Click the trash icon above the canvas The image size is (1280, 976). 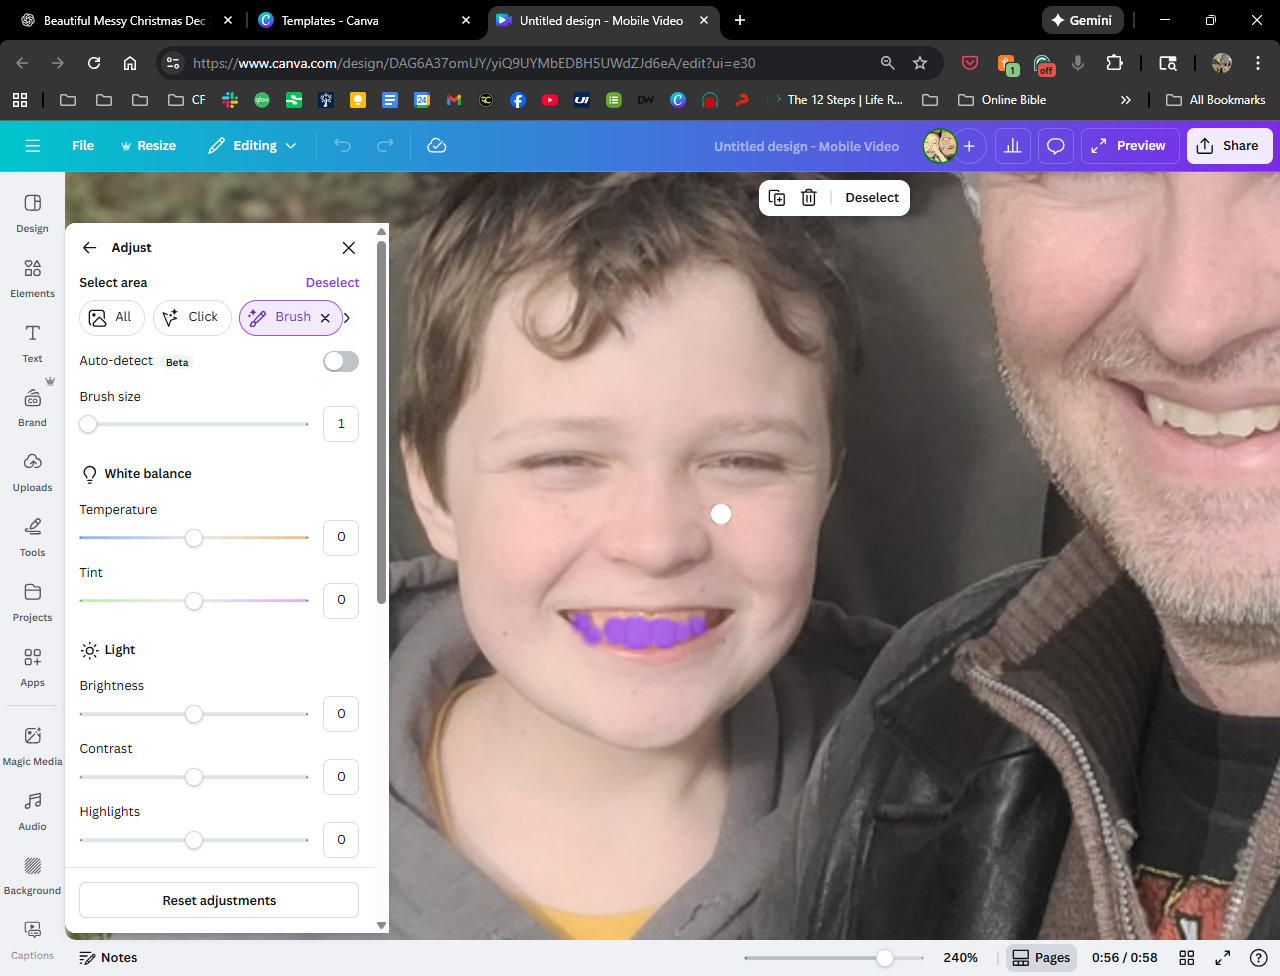click(x=809, y=198)
